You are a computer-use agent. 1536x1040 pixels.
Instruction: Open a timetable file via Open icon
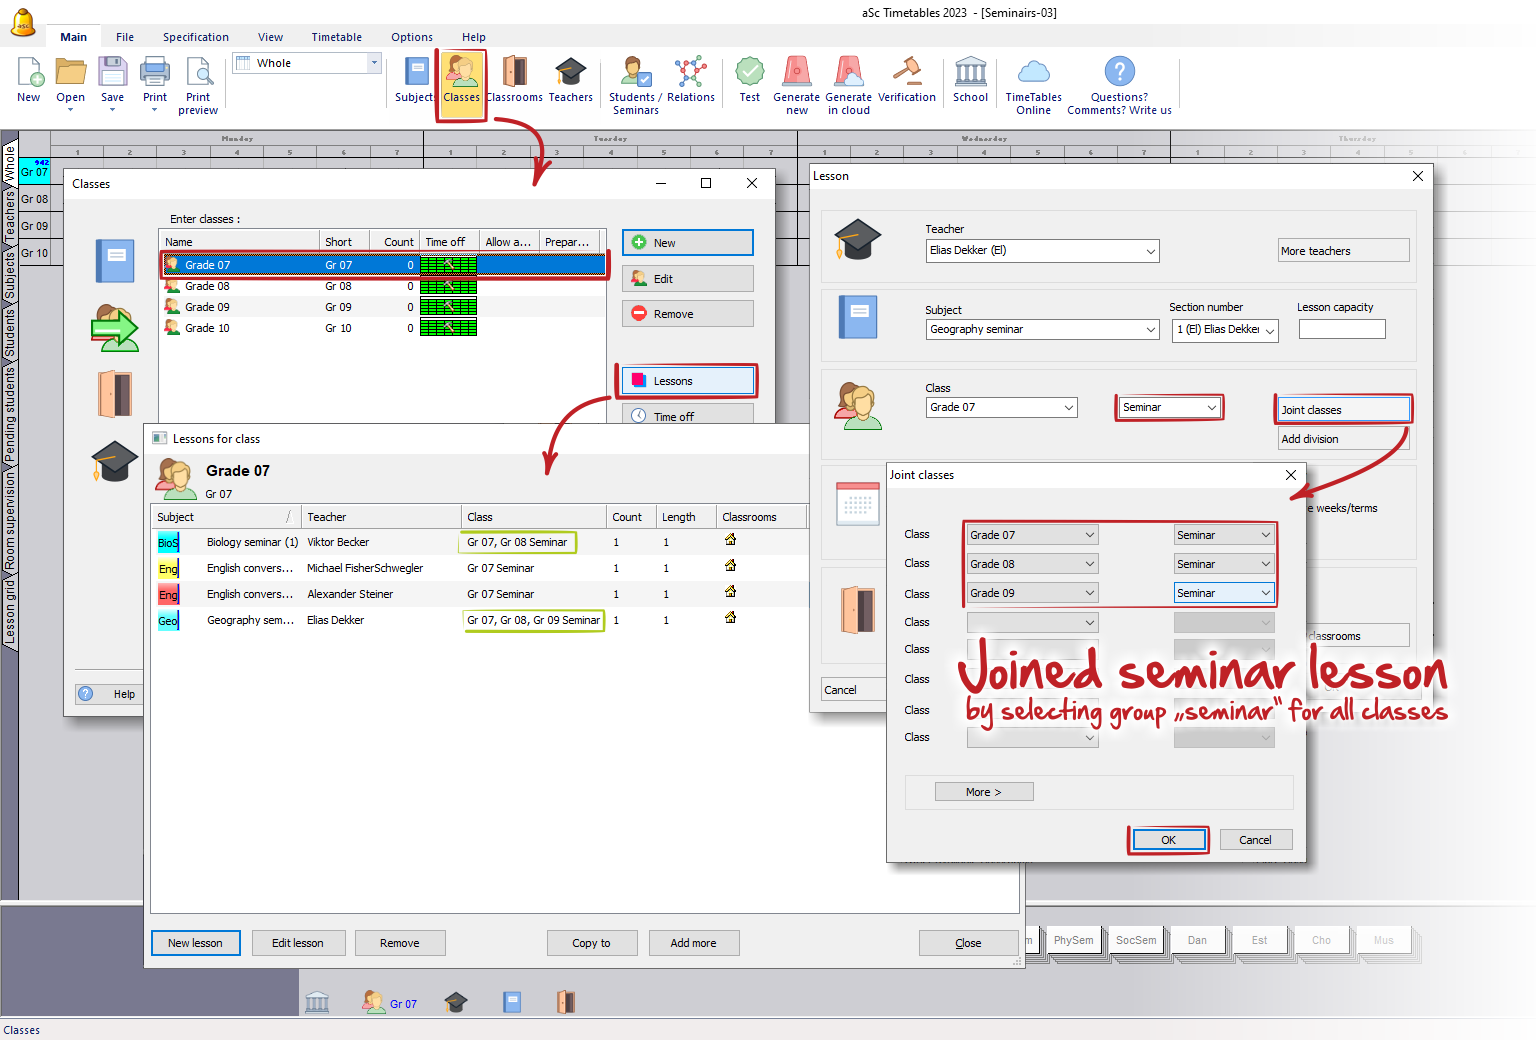point(70,80)
